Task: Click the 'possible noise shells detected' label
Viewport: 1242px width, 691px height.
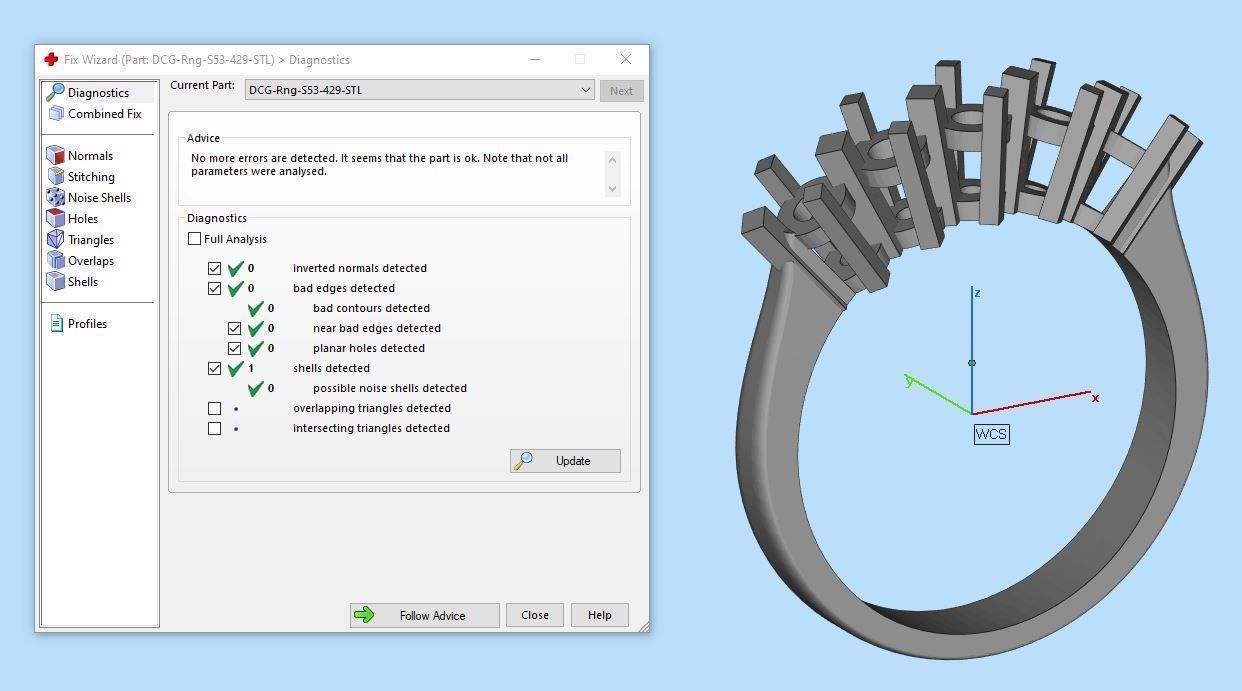Action: [x=390, y=388]
